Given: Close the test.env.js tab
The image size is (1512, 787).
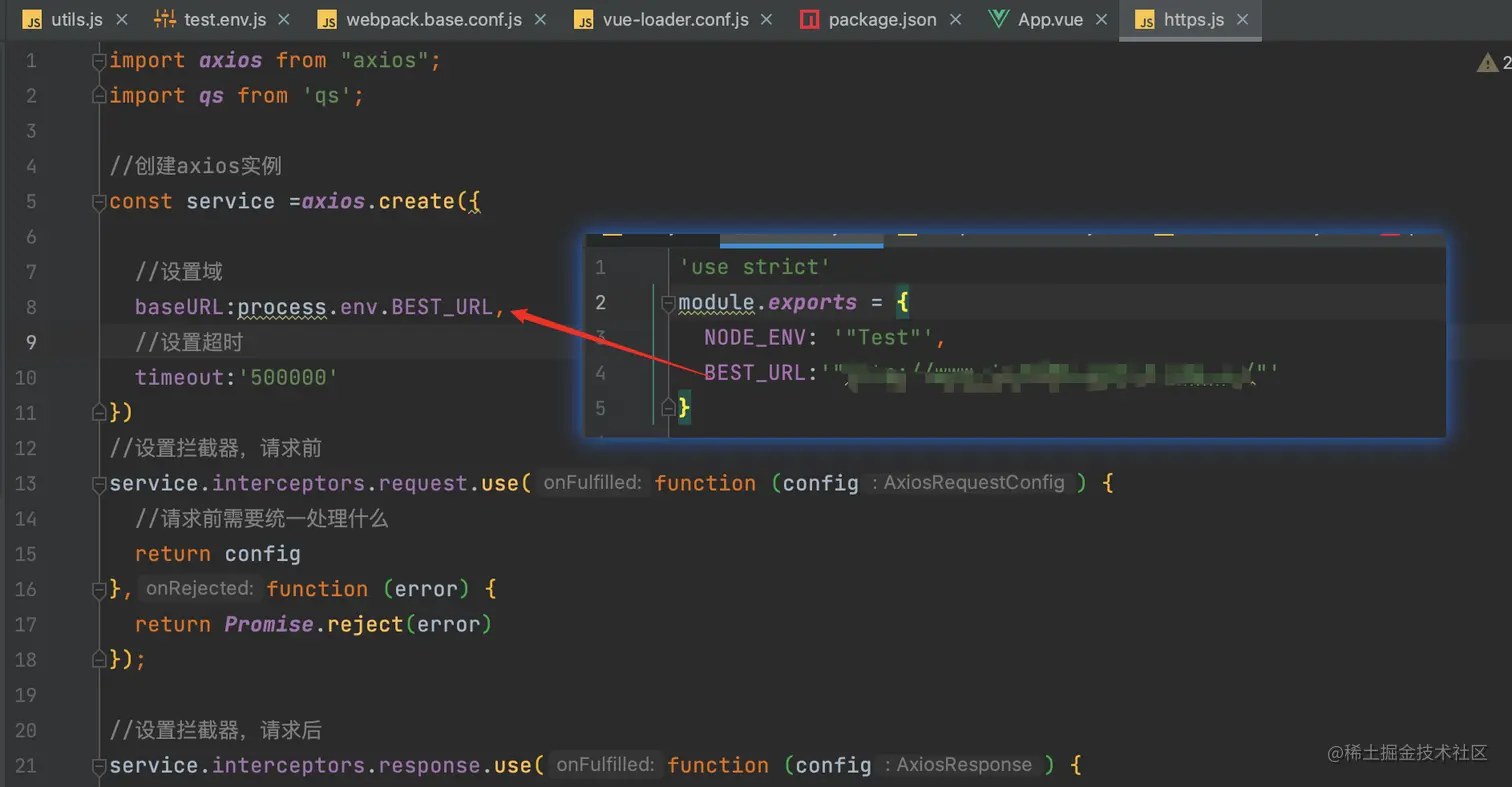Looking at the screenshot, I should tap(284, 19).
